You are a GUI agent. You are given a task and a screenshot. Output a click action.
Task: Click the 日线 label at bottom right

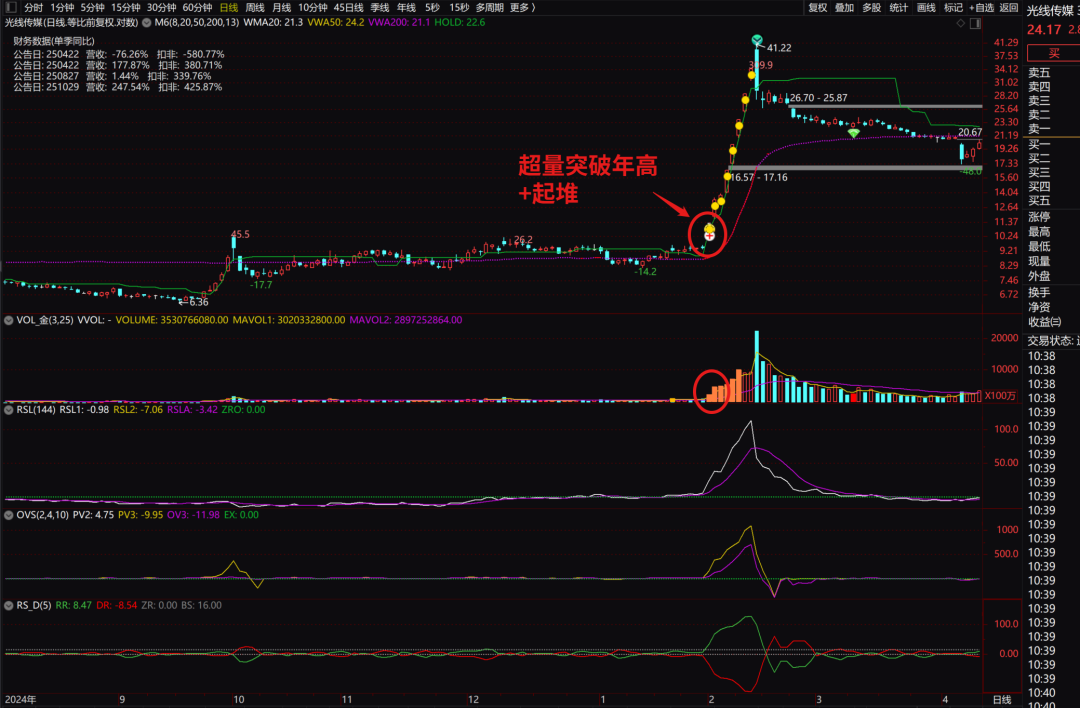click(1002, 700)
